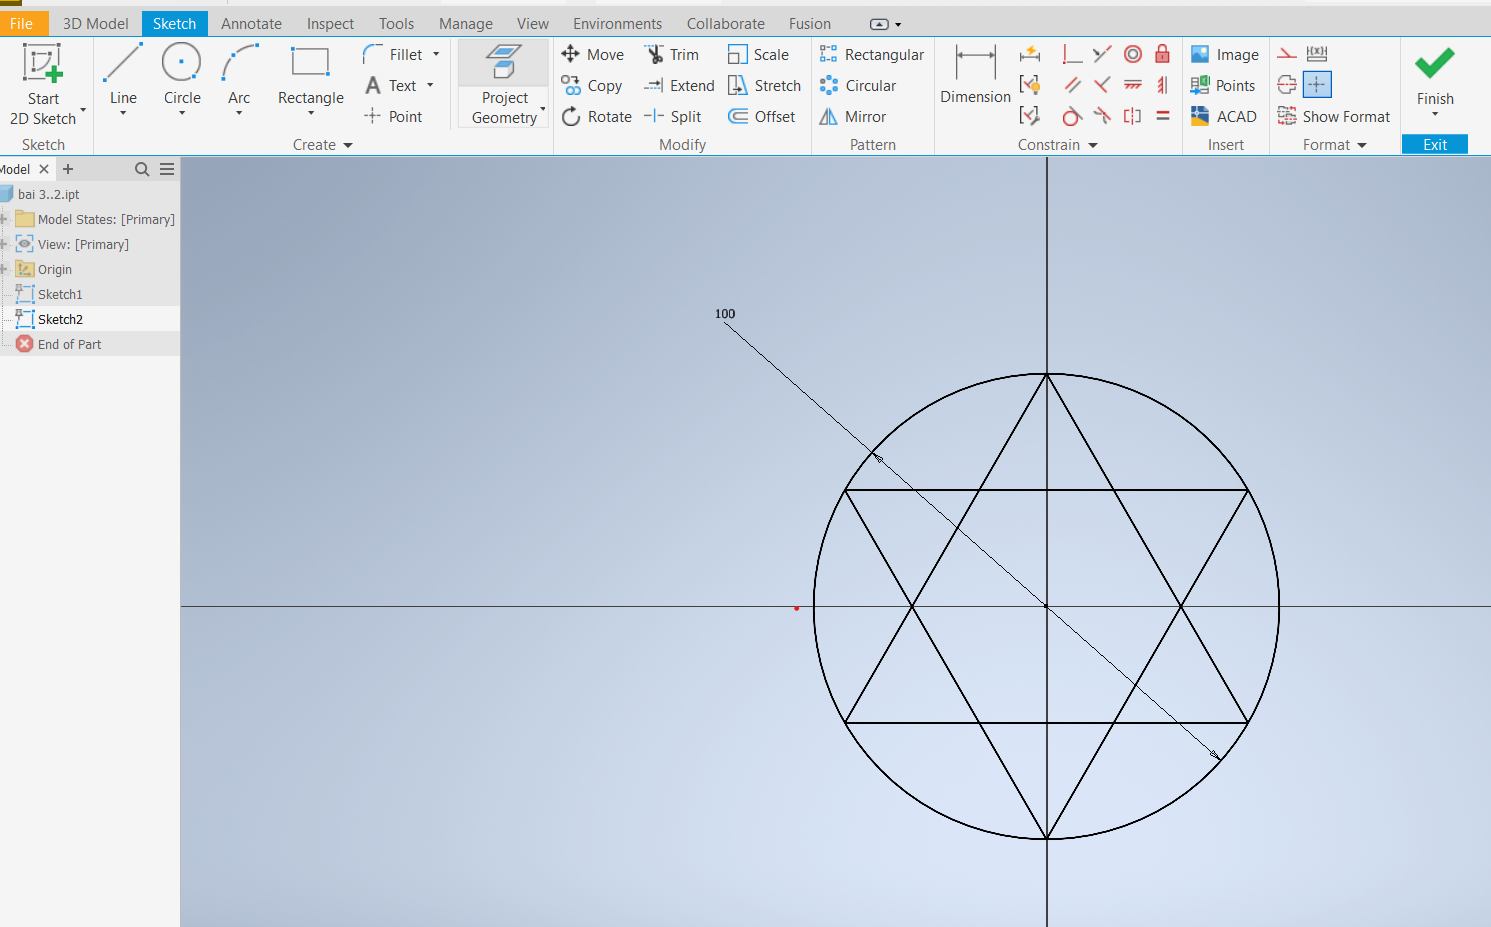Image resolution: width=1491 pixels, height=927 pixels.
Task: Apply the Concentric constraint
Action: [x=1133, y=54]
